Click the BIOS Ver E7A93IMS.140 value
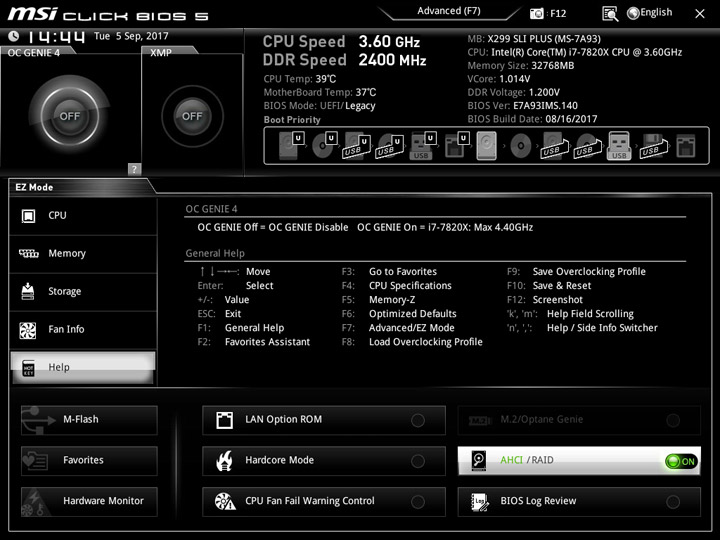Screen dimensions: 720x540 [546, 106]
